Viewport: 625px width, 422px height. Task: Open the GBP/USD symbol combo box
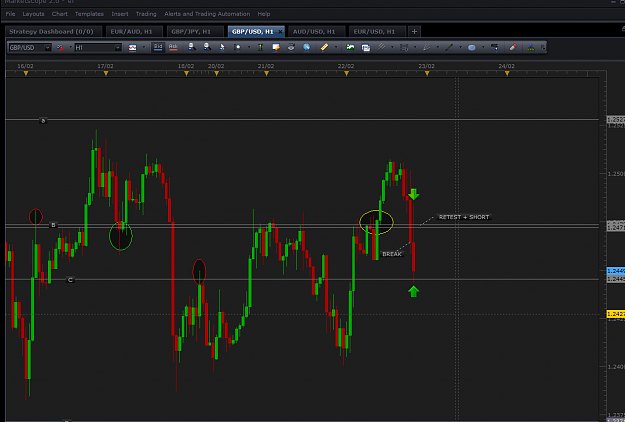coord(30,47)
